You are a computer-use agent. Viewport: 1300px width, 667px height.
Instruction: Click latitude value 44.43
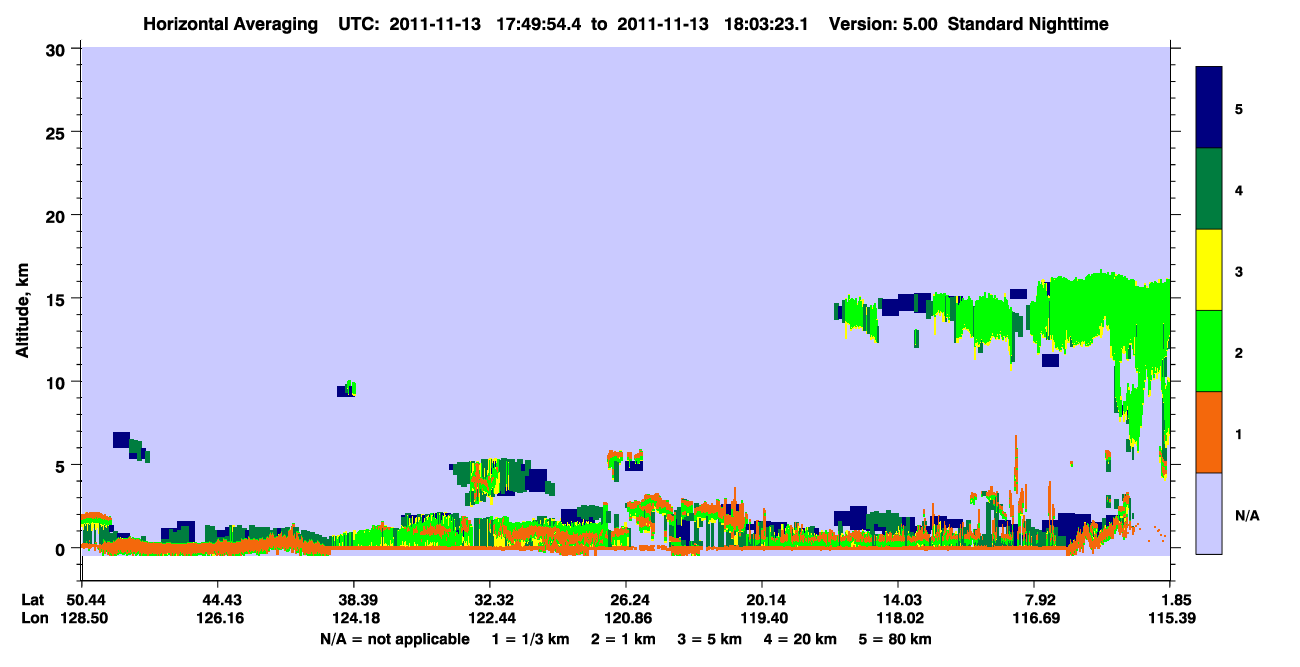point(218,600)
